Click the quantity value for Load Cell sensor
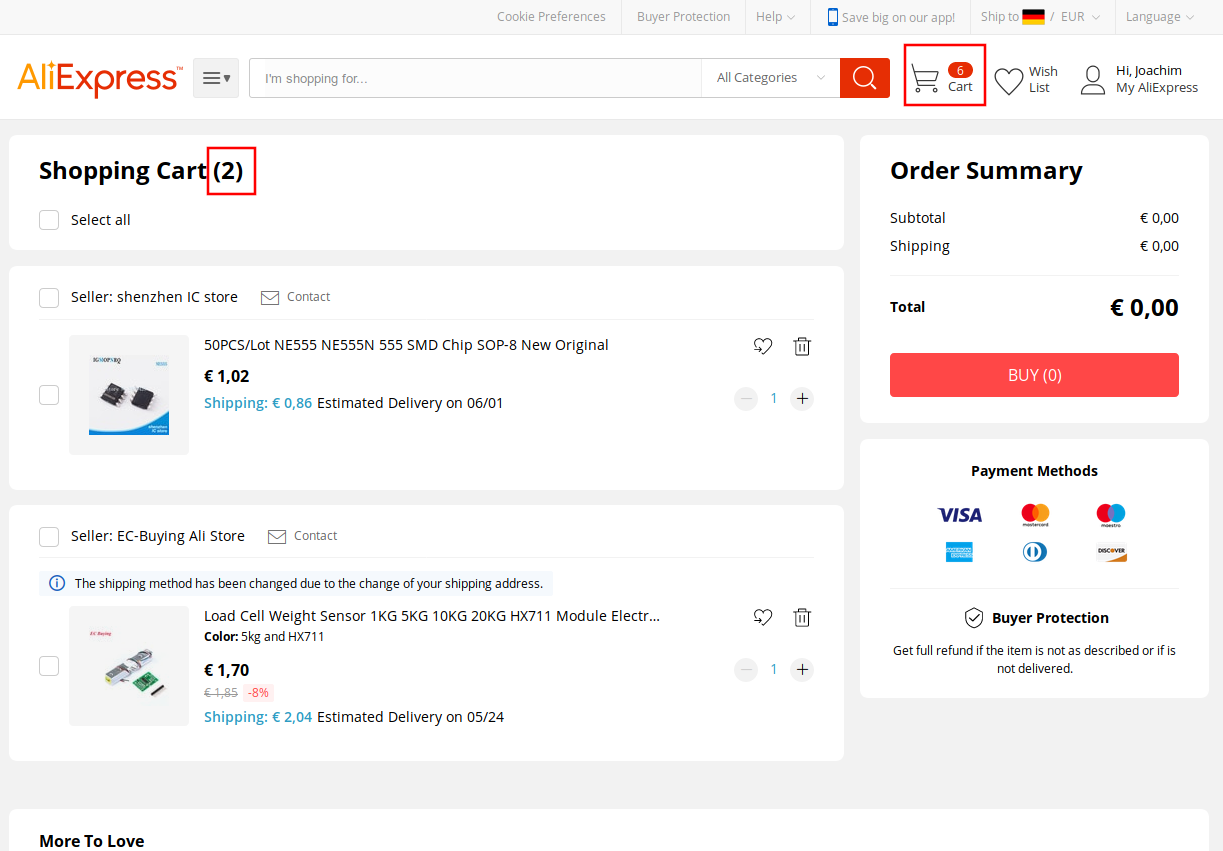Screen dimensions: 1223x851 coord(774,670)
